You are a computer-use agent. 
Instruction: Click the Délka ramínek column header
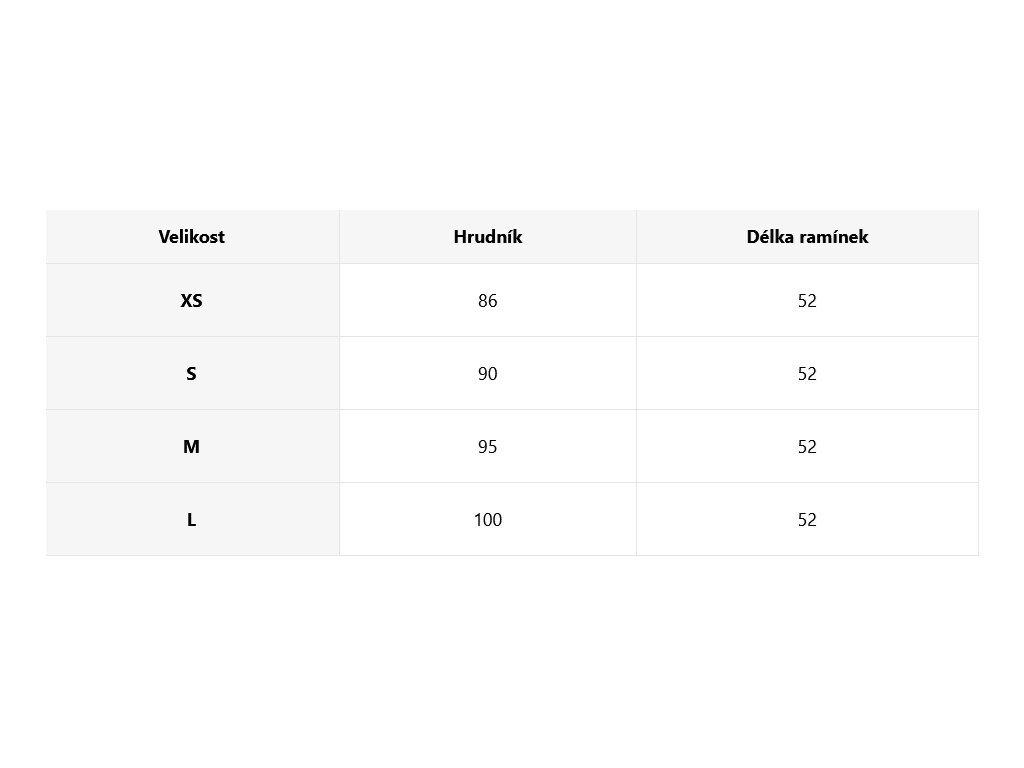tap(807, 237)
